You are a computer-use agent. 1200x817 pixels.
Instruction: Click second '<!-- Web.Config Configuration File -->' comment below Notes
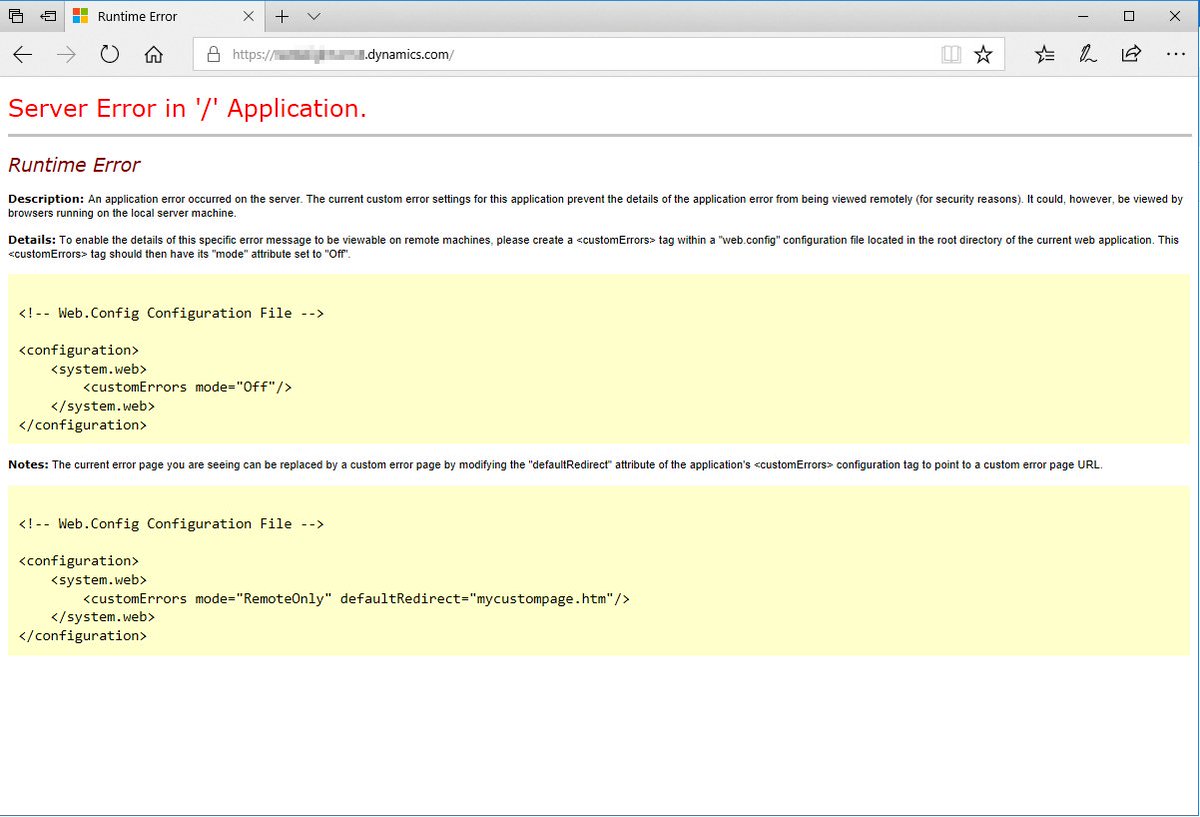coord(171,524)
